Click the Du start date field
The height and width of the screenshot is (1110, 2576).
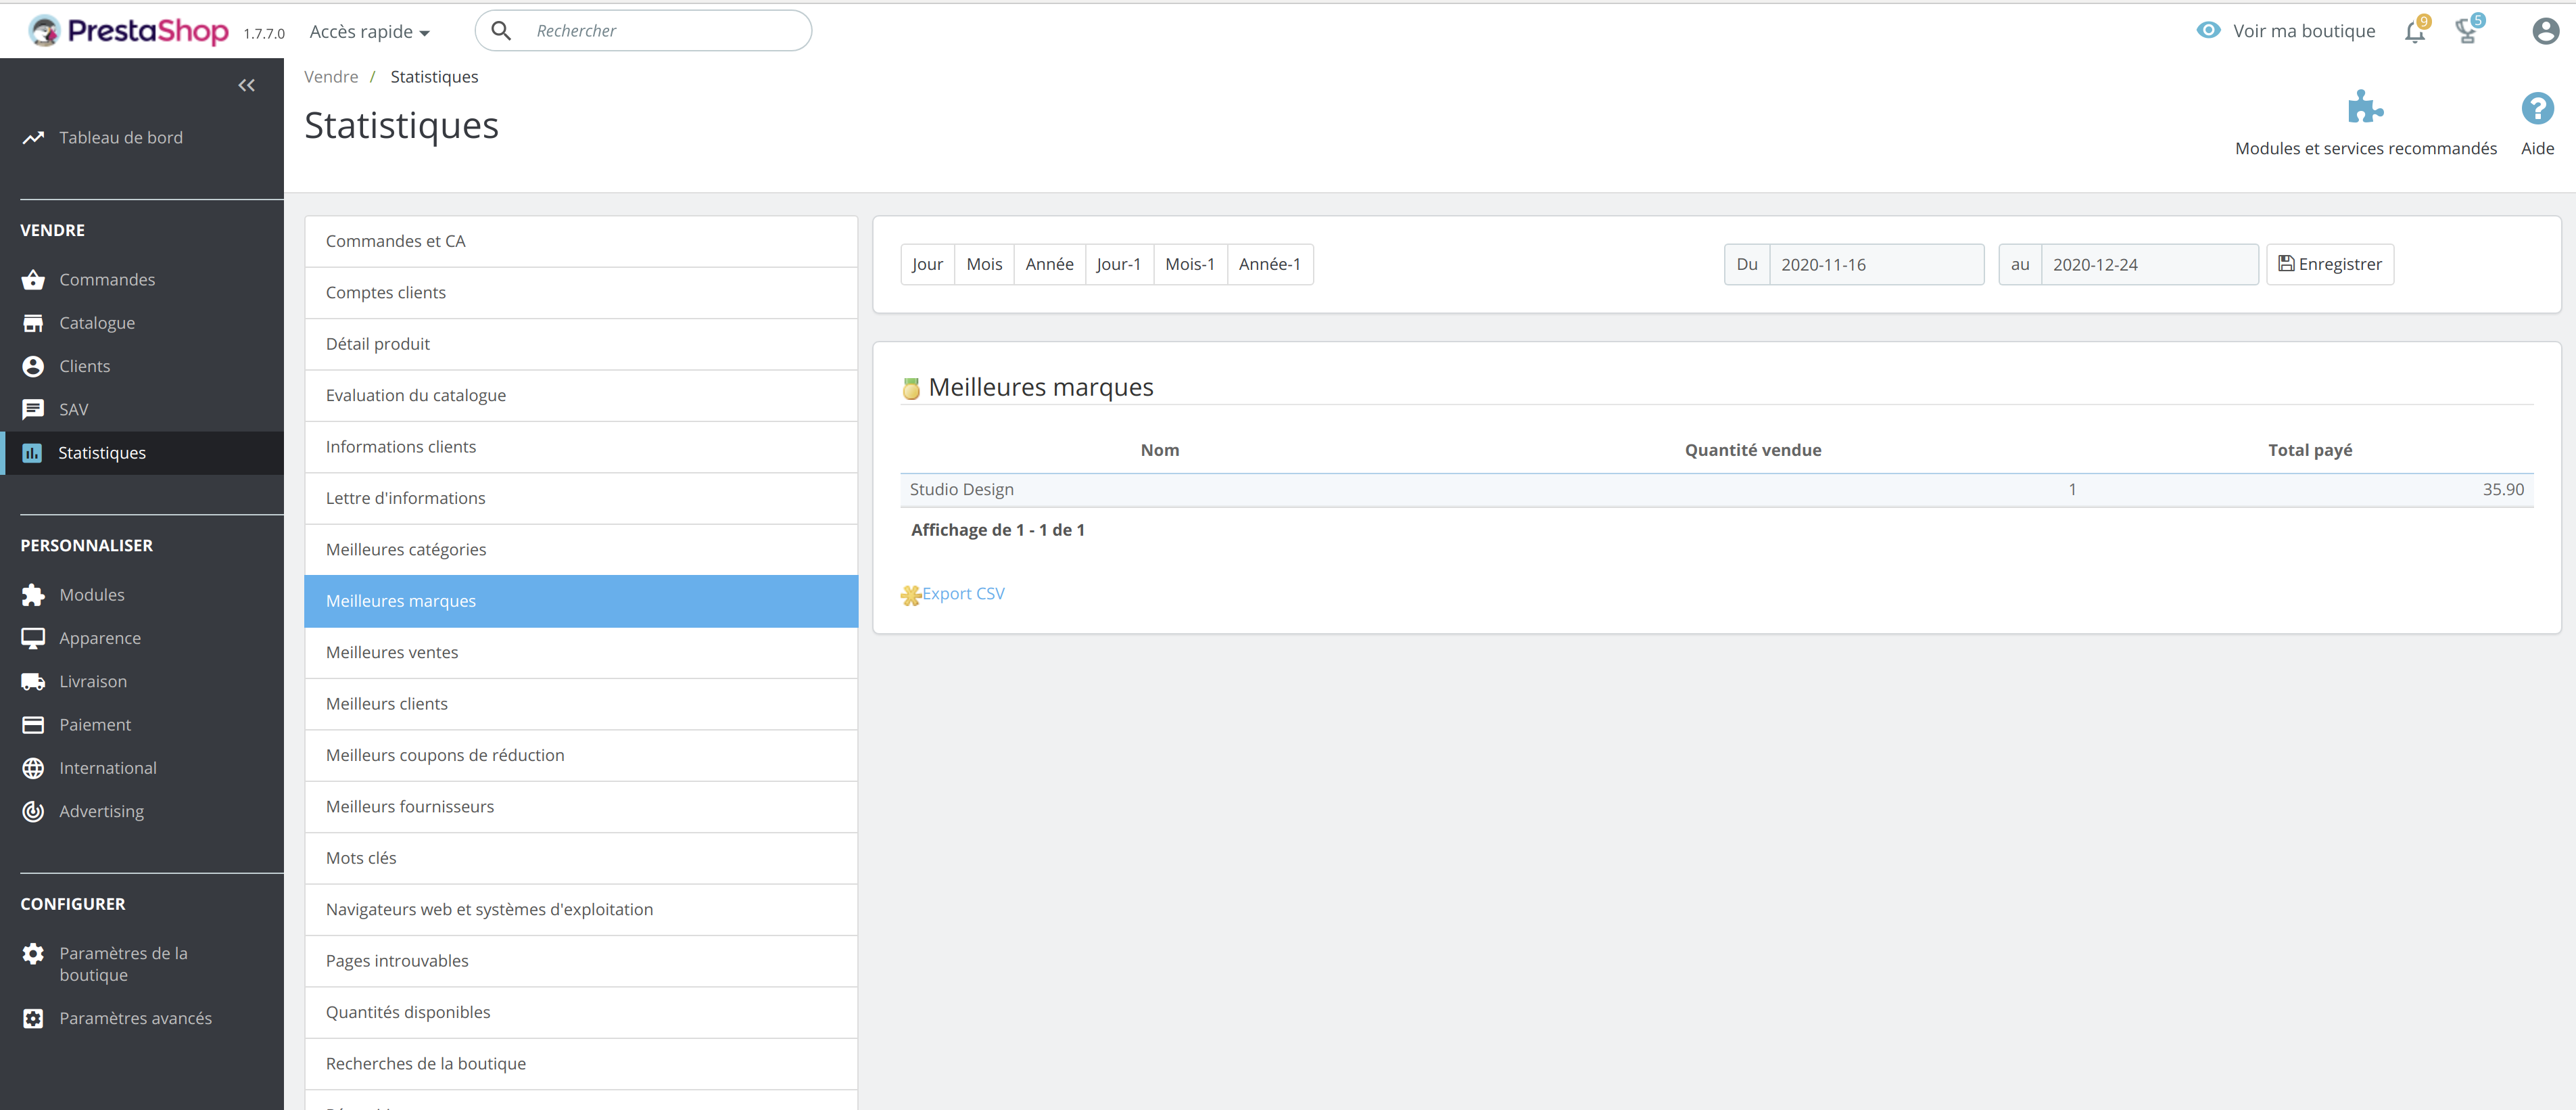(x=1875, y=265)
